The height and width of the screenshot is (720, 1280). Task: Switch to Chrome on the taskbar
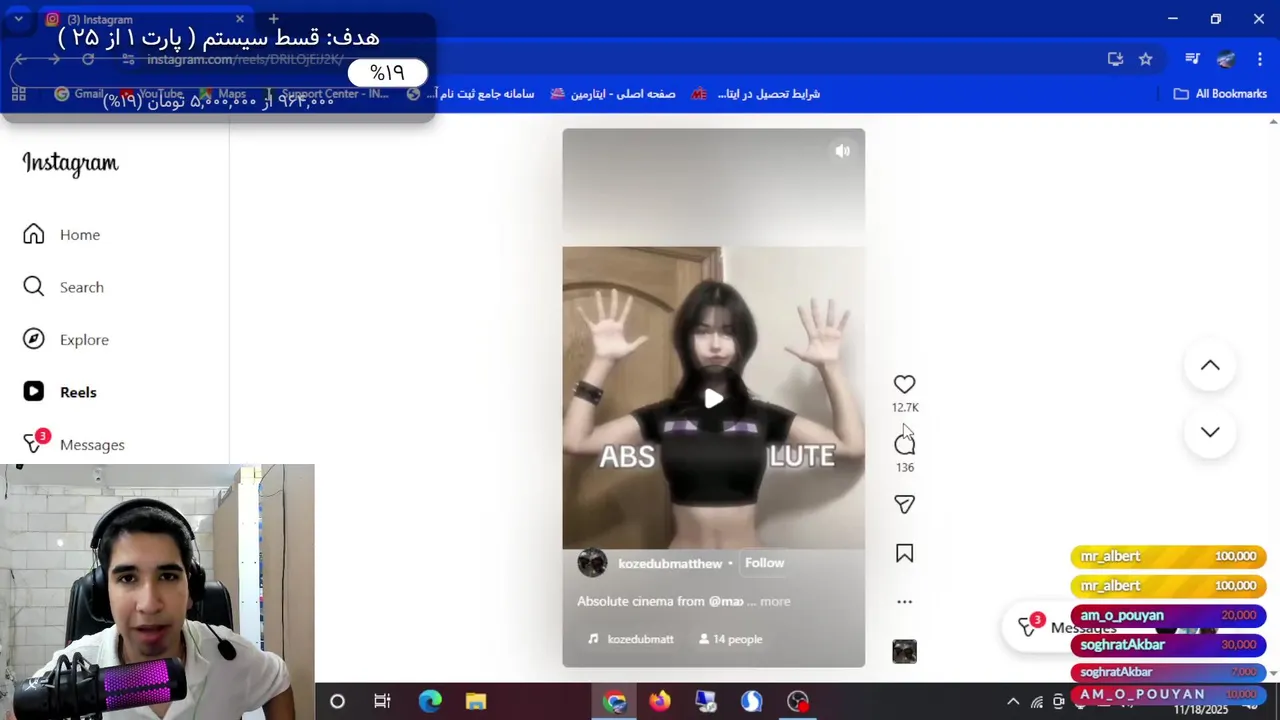(x=614, y=701)
